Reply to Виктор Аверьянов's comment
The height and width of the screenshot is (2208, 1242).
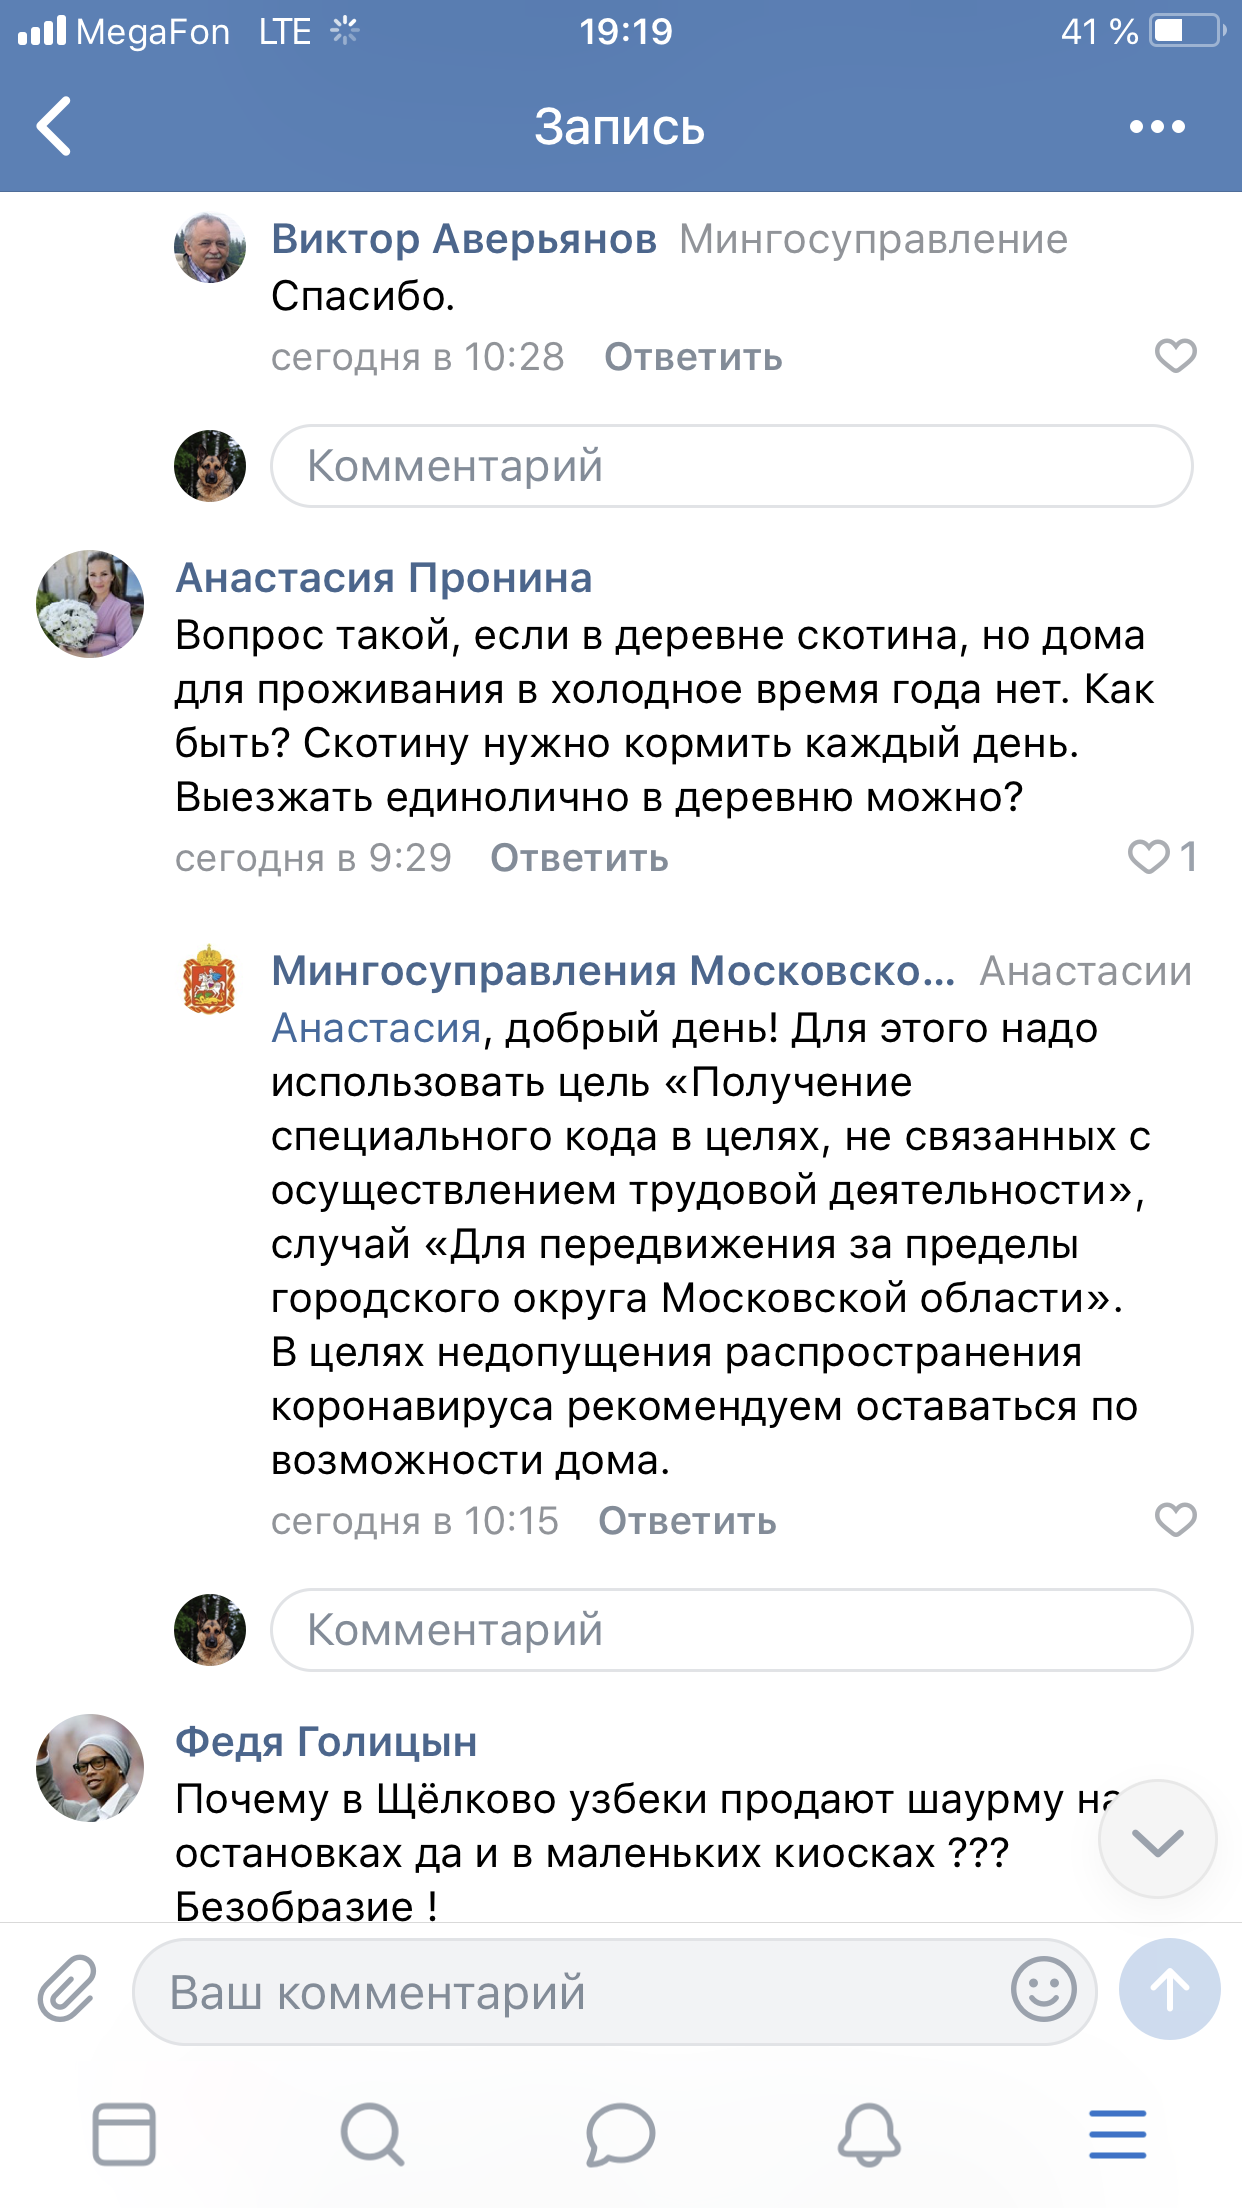(x=693, y=357)
